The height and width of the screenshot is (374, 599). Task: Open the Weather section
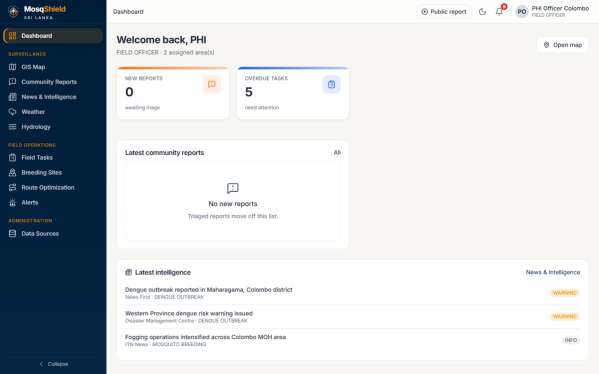(53, 112)
